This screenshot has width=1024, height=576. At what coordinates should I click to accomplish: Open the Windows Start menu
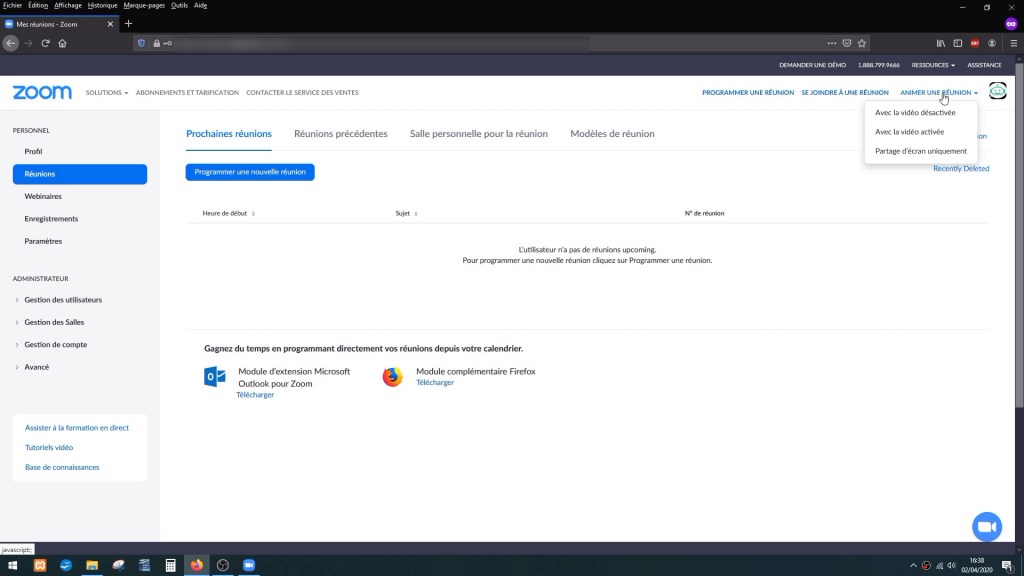[12, 565]
